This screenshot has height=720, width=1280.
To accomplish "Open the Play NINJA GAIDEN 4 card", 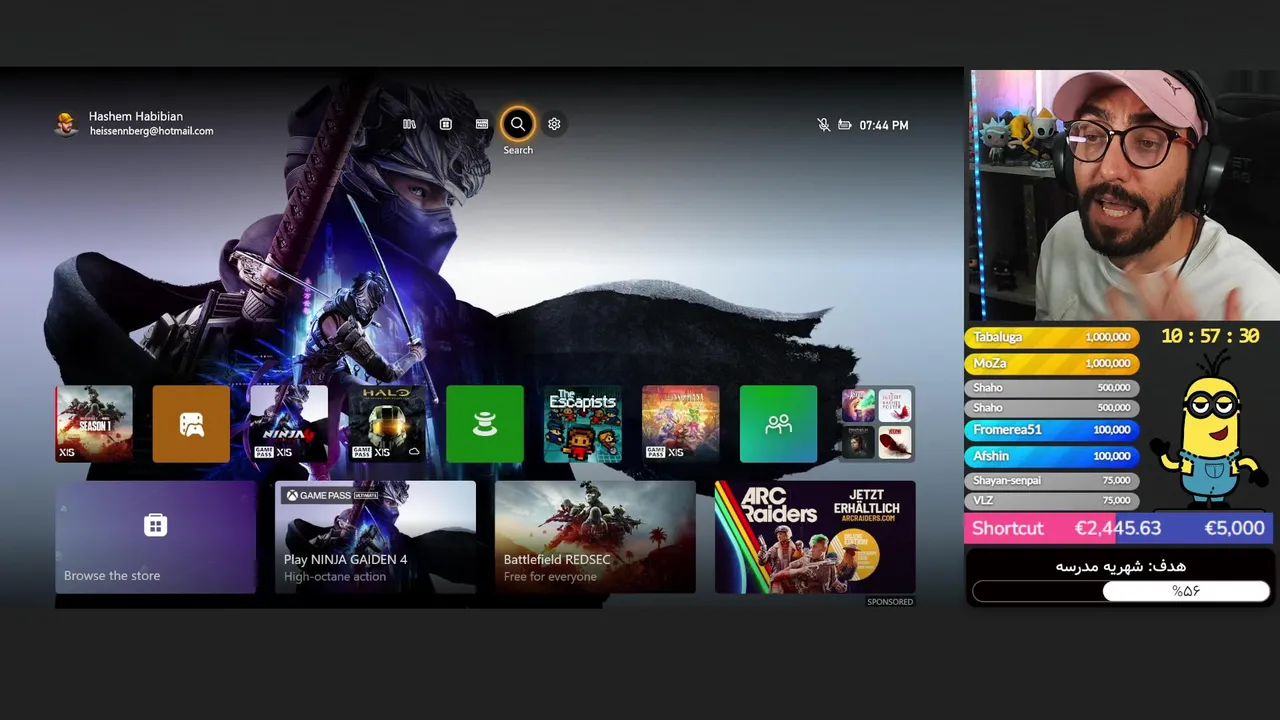I will pyautogui.click(x=376, y=538).
